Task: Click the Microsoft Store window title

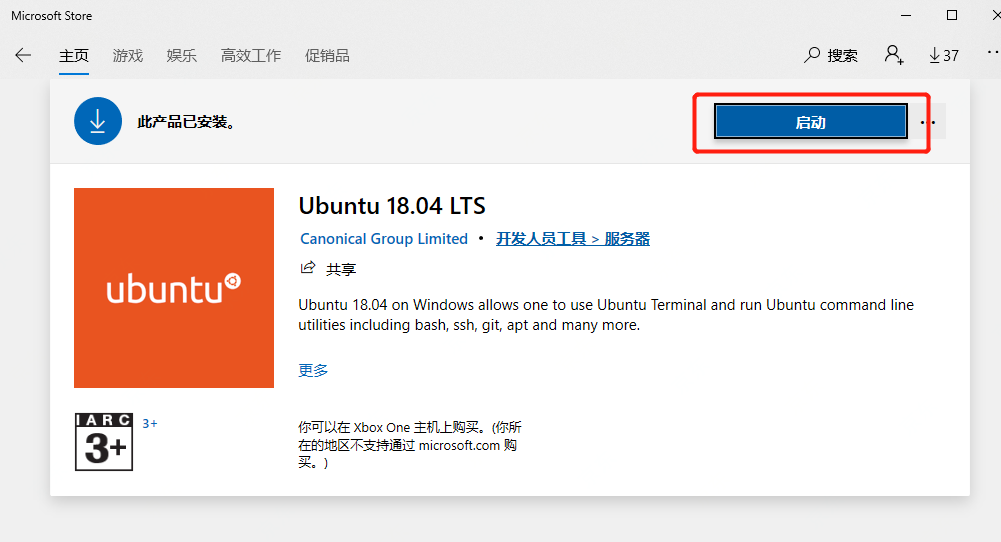Action: [52, 16]
